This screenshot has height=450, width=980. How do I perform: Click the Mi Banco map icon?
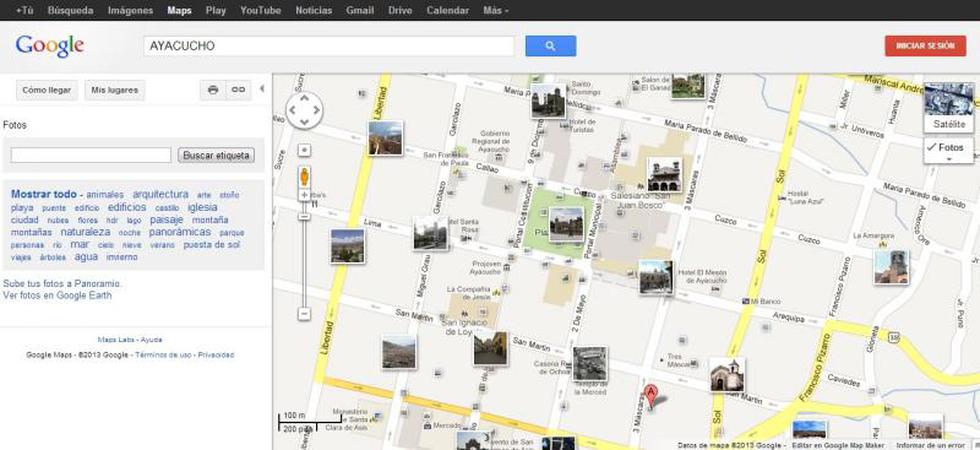coord(745,301)
